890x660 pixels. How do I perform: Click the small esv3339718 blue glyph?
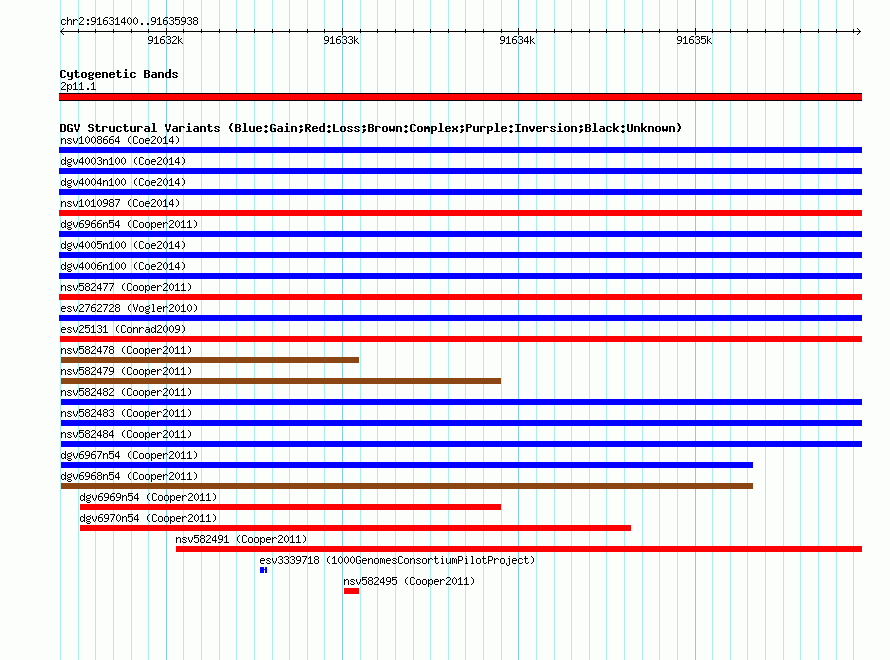tap(263, 570)
